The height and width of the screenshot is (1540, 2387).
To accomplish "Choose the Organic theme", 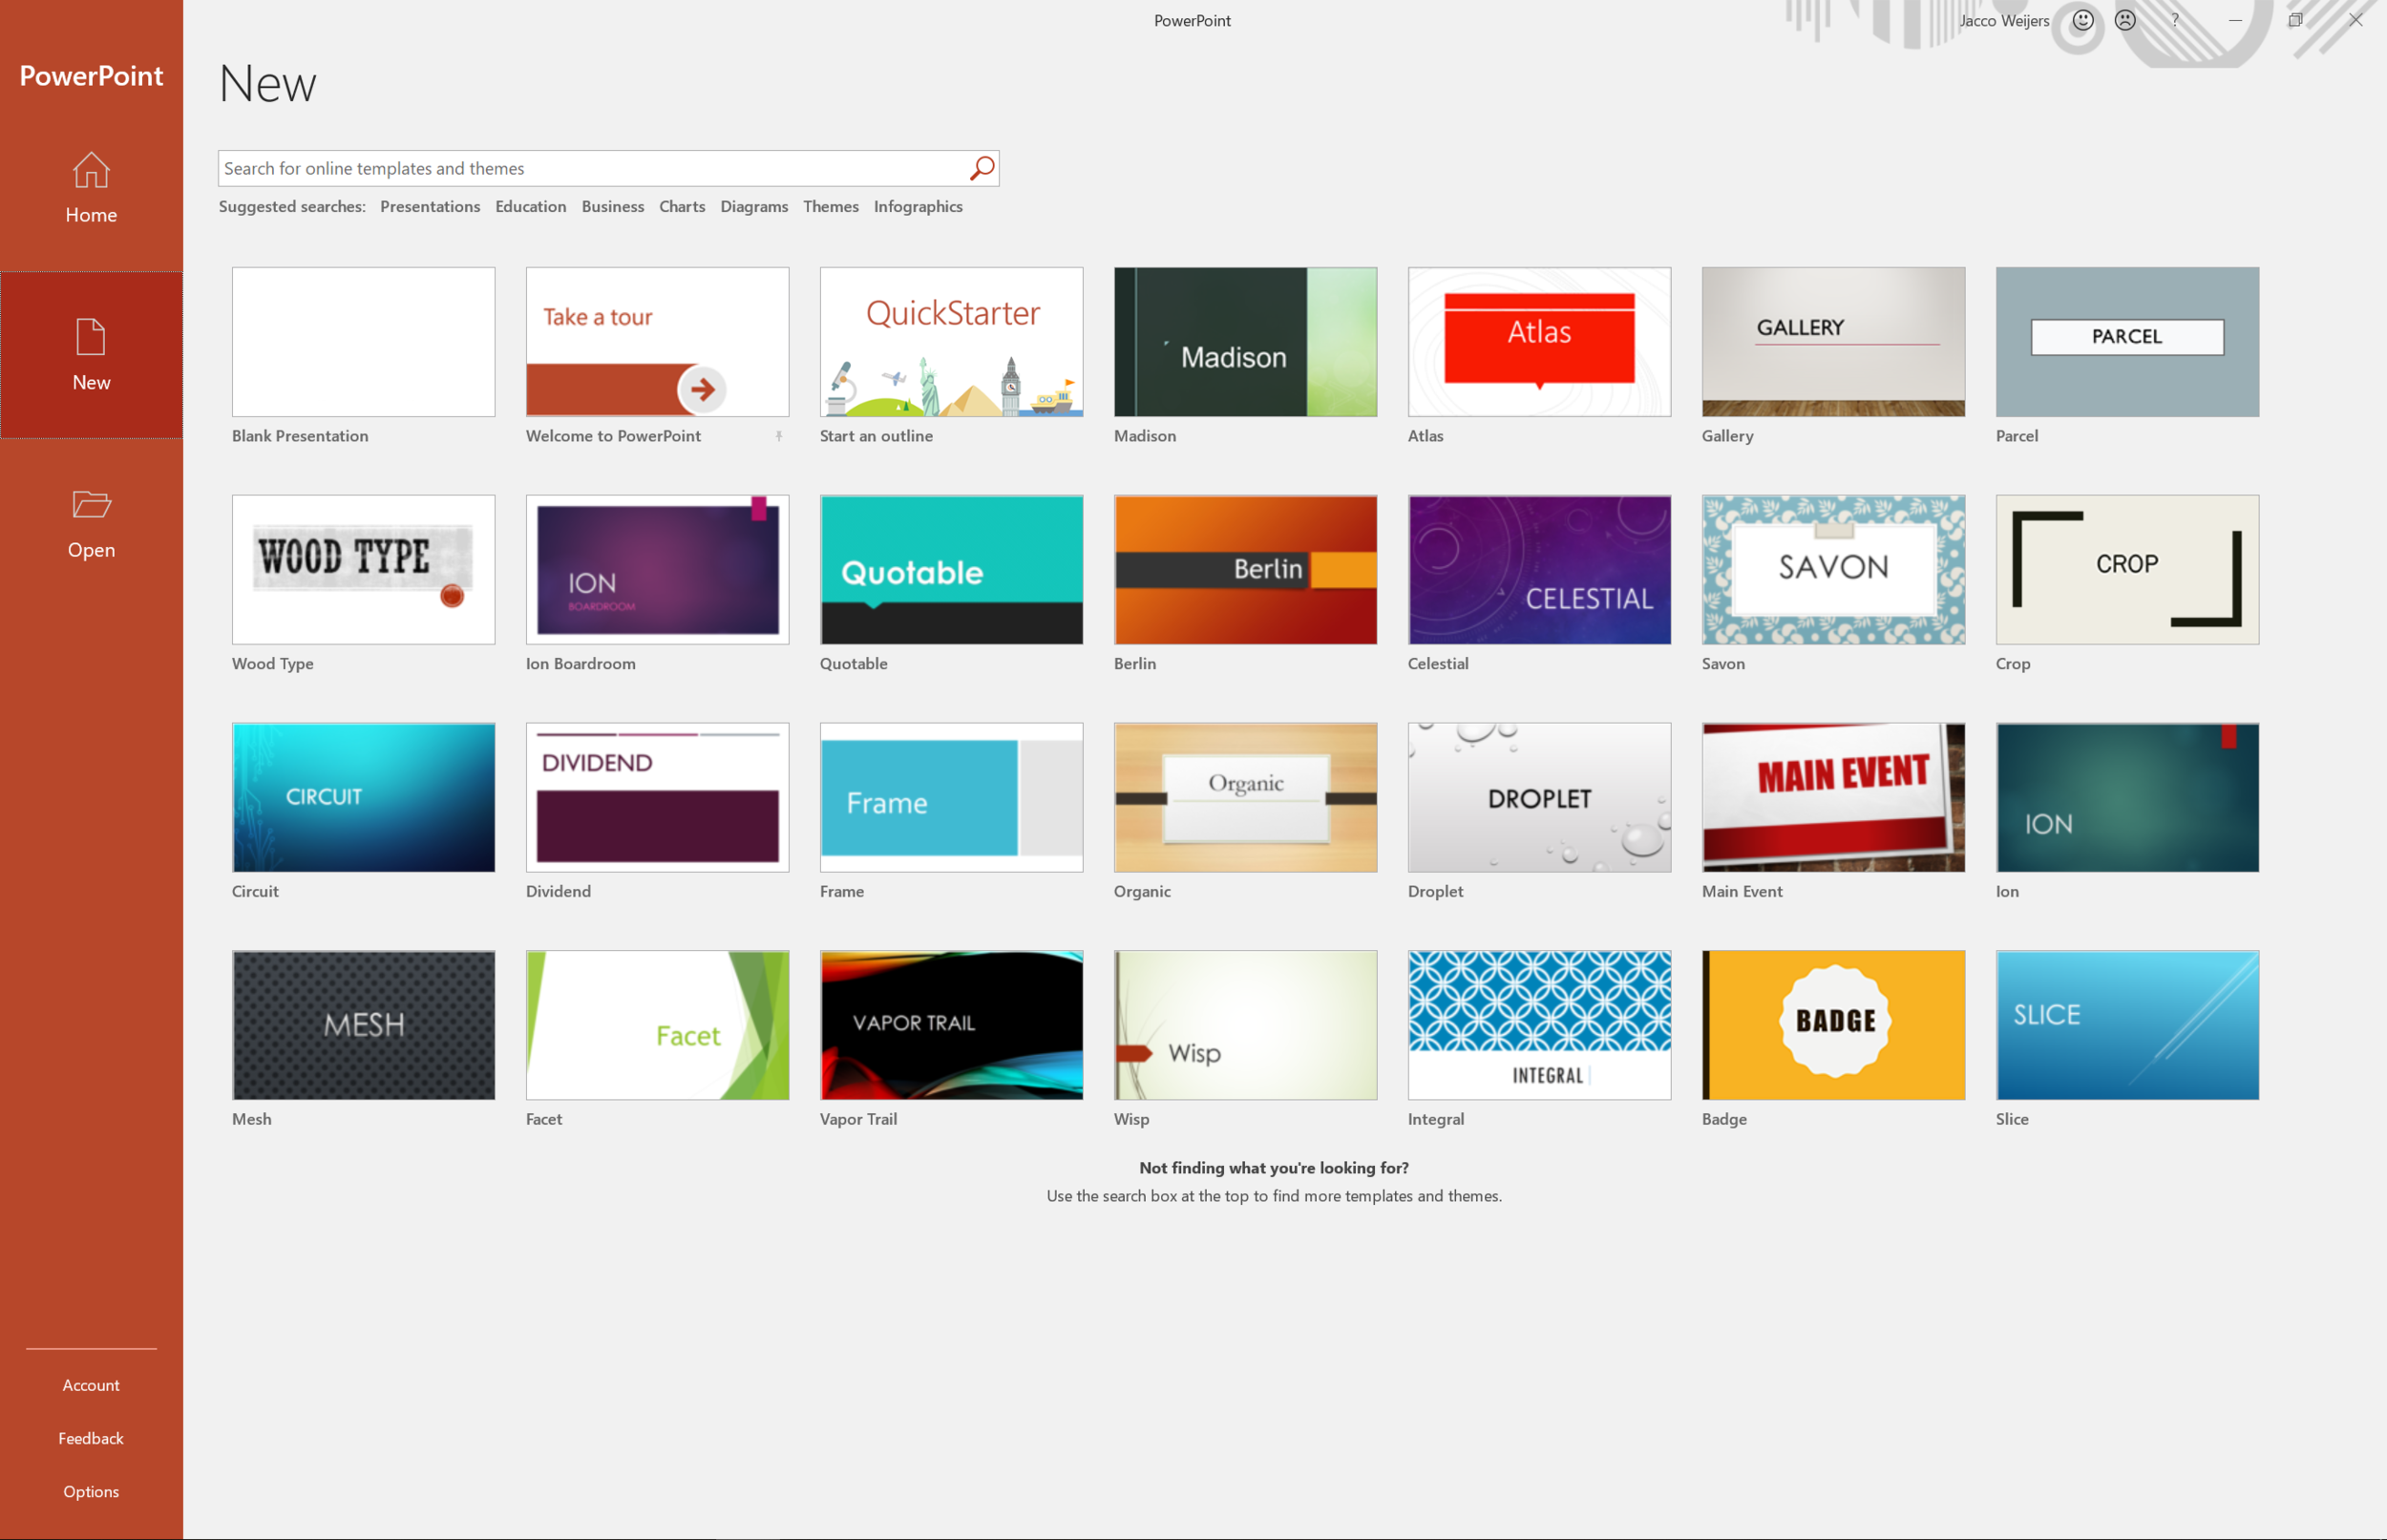I will pyautogui.click(x=1245, y=798).
